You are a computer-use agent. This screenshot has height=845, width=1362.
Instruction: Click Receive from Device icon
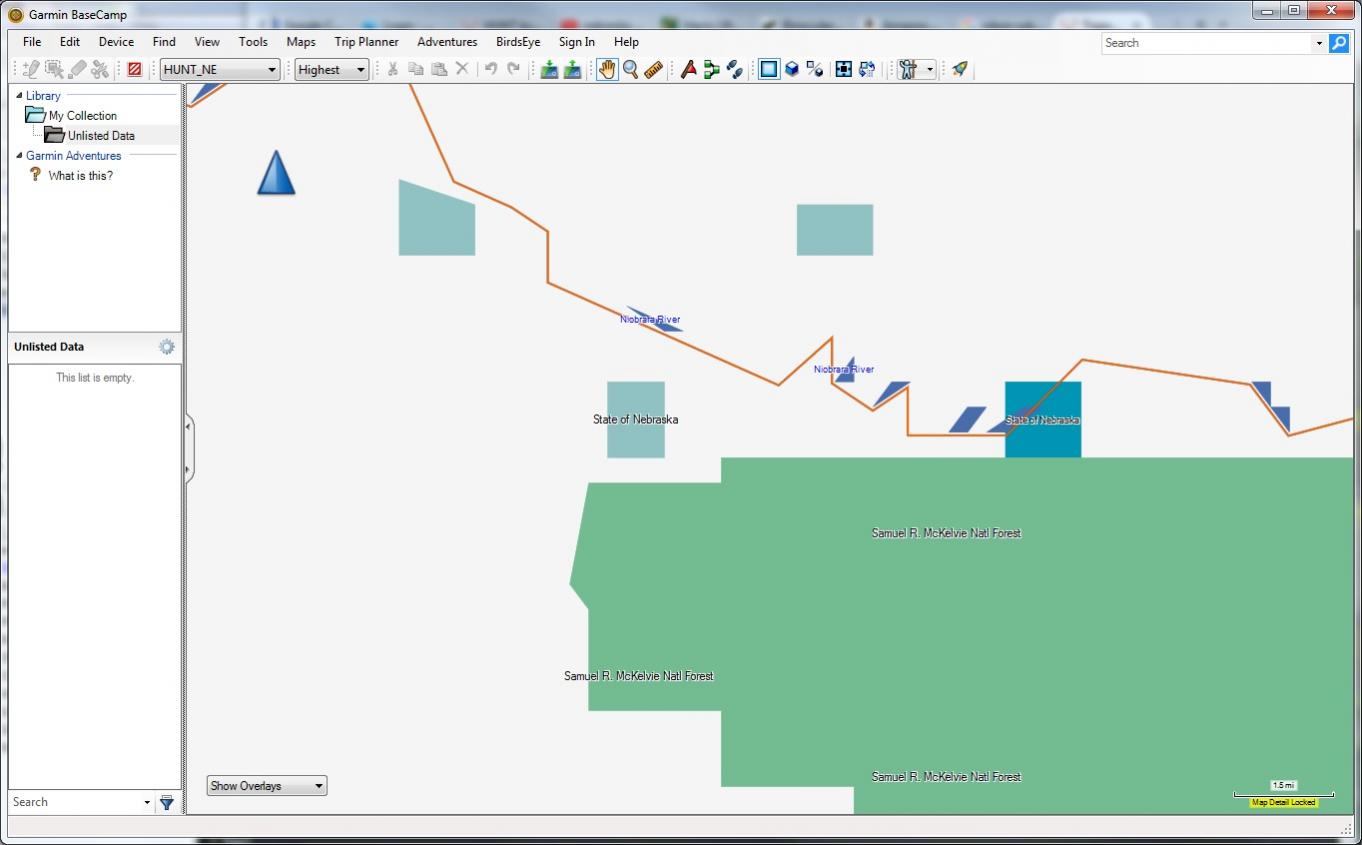pos(572,69)
